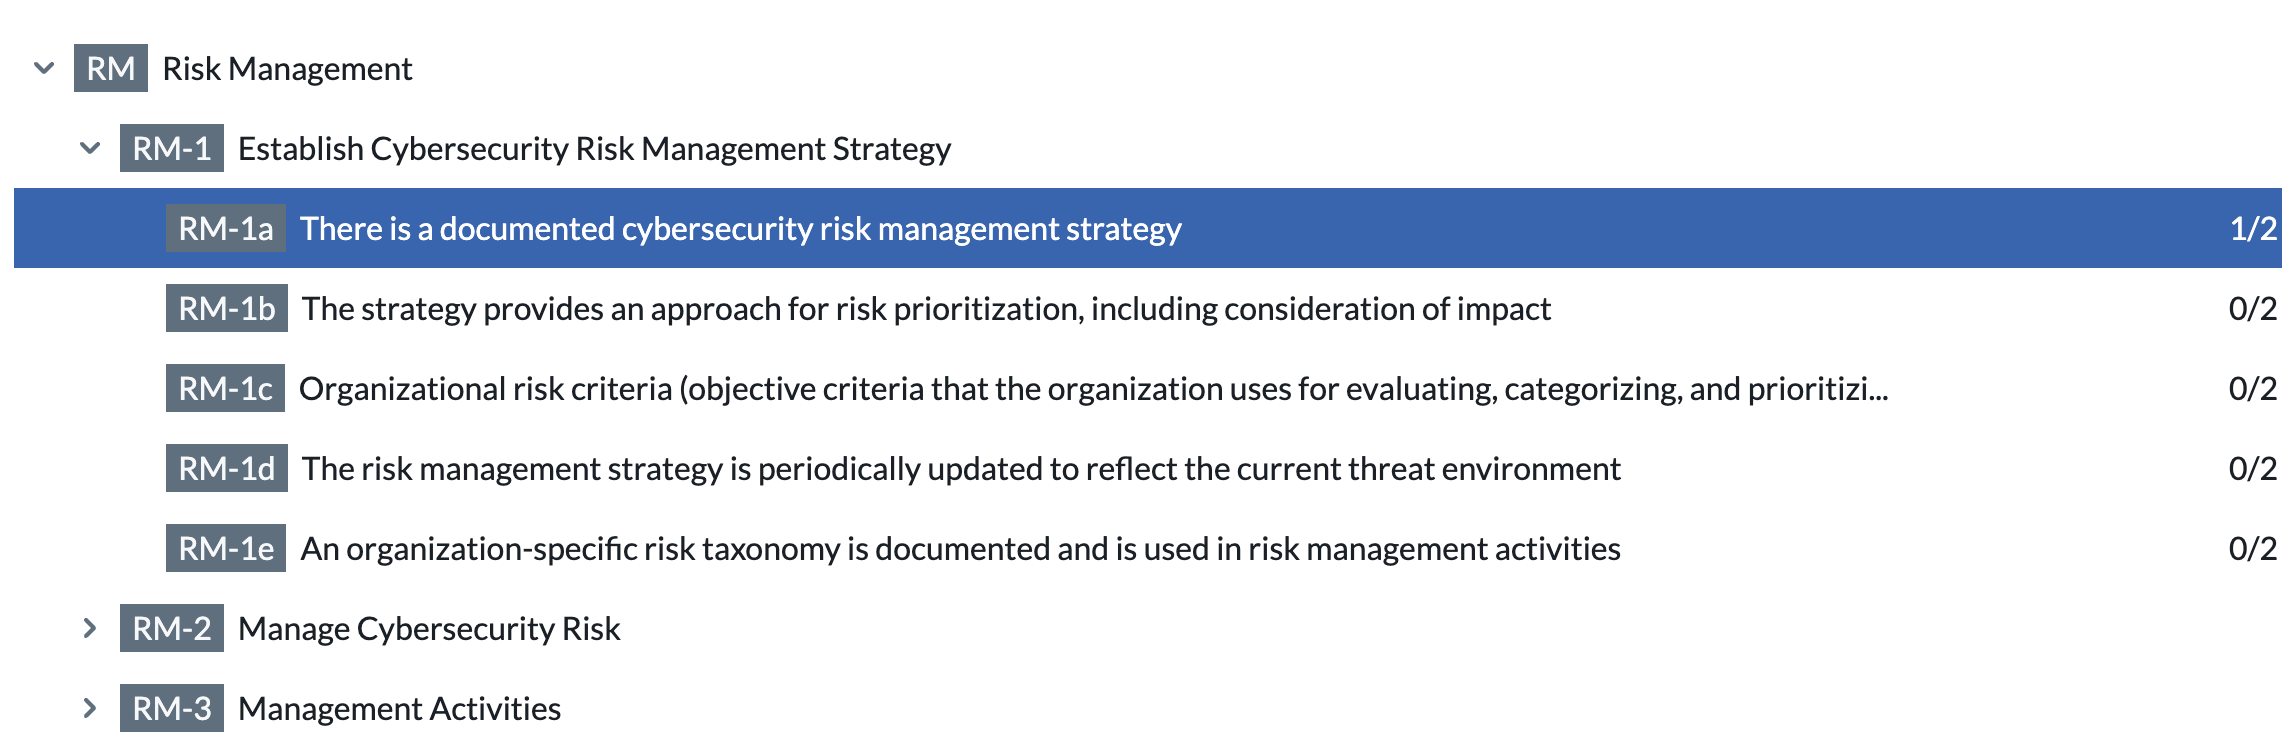Open the Organizational risk criteria practice
The image size is (2282, 742).
(x=1148, y=388)
